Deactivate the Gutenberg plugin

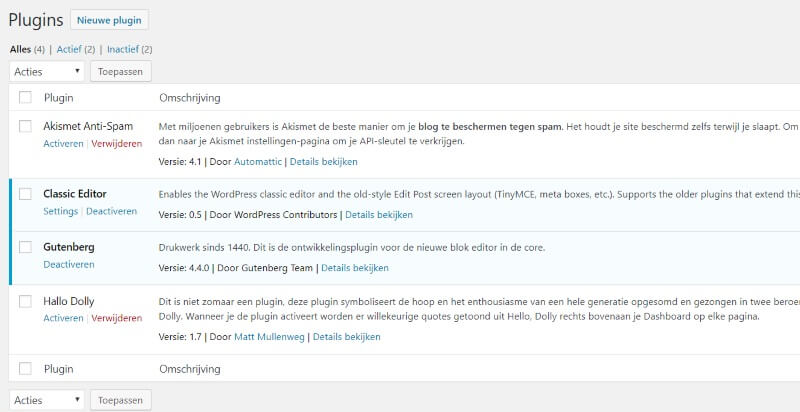click(69, 265)
